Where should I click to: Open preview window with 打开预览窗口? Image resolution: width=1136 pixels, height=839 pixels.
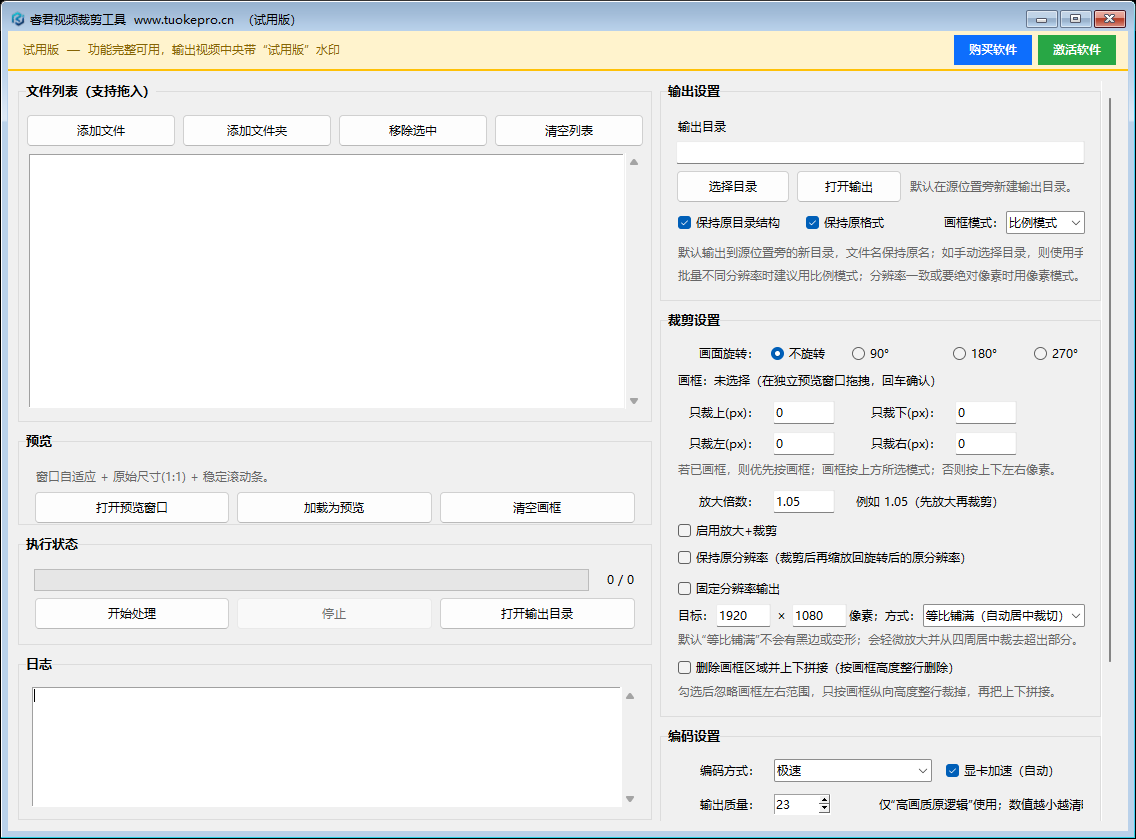132,508
